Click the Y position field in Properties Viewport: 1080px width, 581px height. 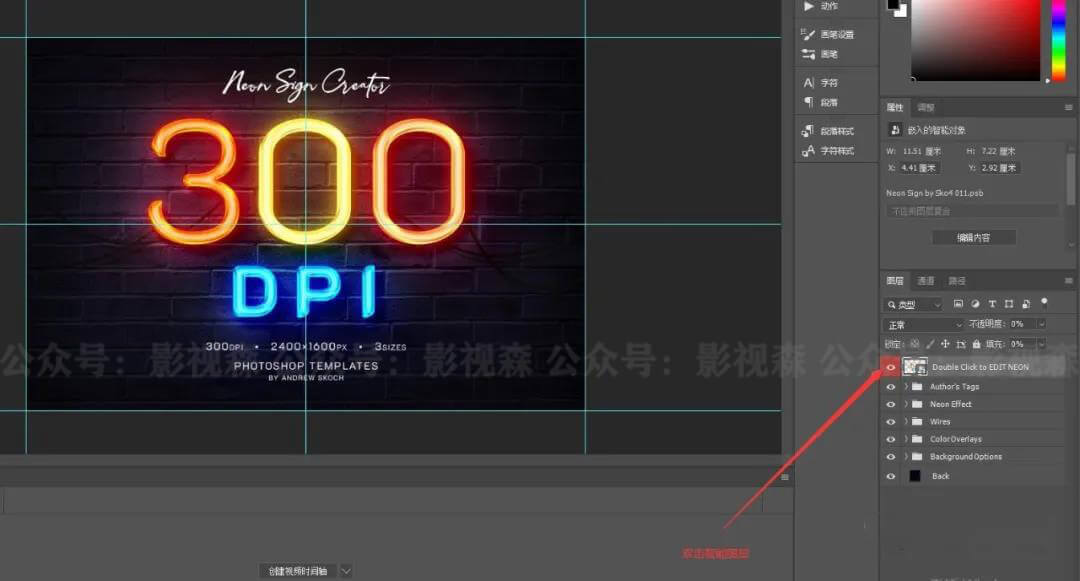999,168
